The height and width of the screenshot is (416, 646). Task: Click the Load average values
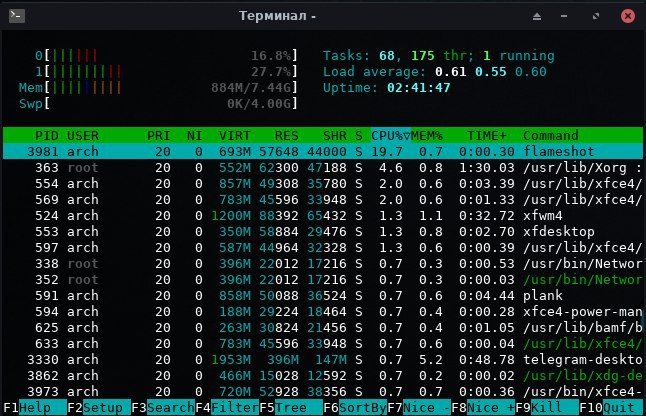point(491,72)
